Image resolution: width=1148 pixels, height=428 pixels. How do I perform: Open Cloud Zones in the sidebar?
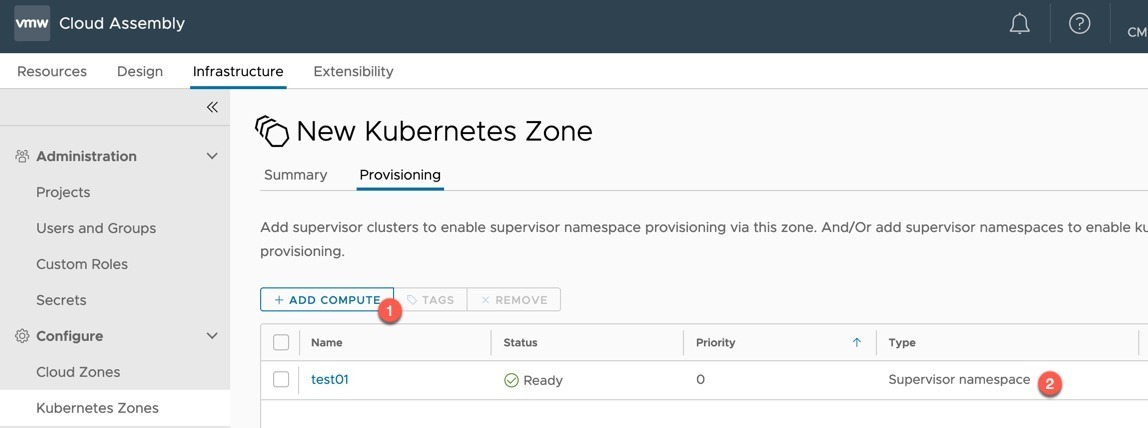(78, 372)
